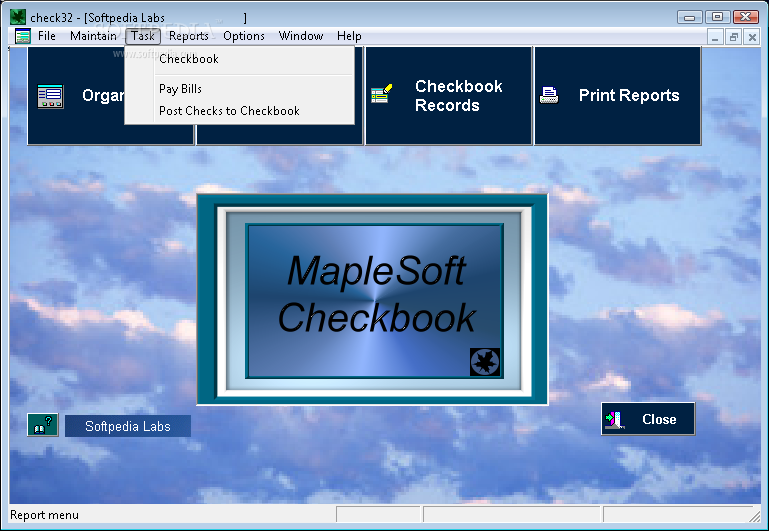
Task: Click the MapleSoft Checkbook splash image
Action: (x=372, y=300)
